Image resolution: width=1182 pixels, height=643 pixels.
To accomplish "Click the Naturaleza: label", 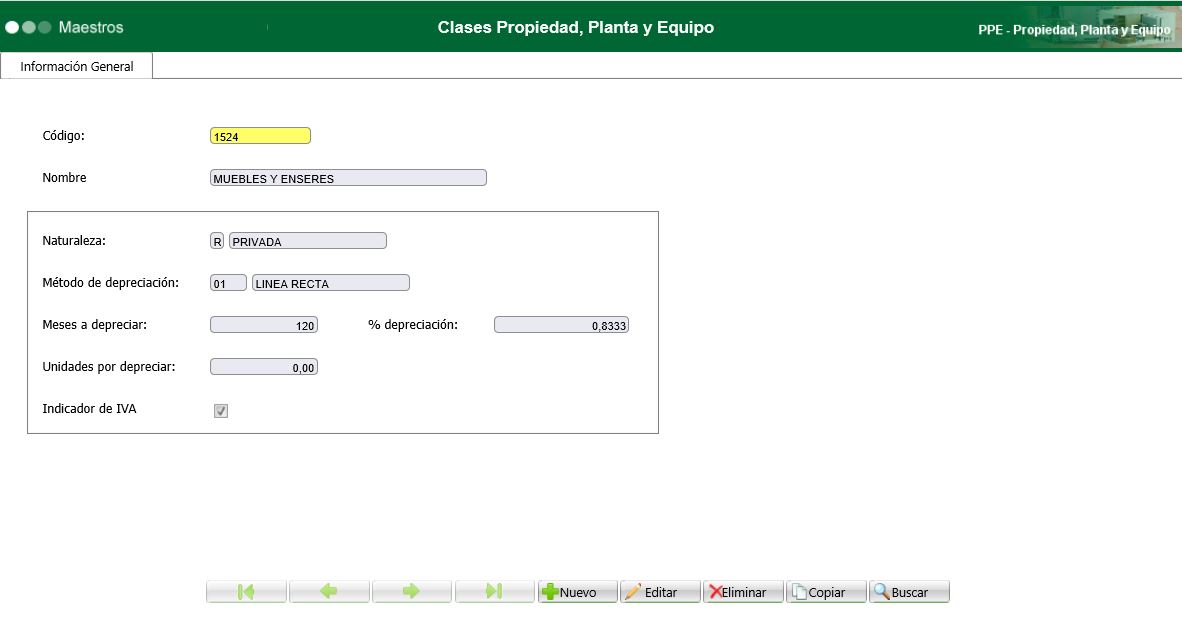I will (74, 241).
